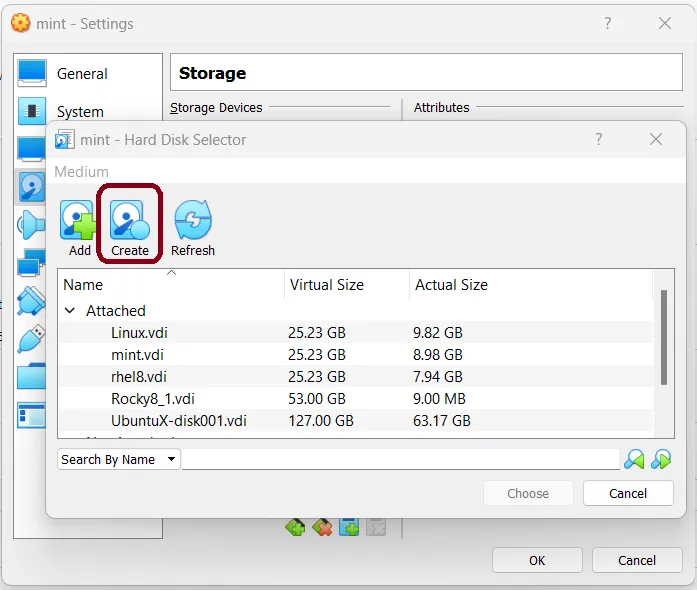
Task: Open Search By Name dropdown
Action: tap(119, 459)
